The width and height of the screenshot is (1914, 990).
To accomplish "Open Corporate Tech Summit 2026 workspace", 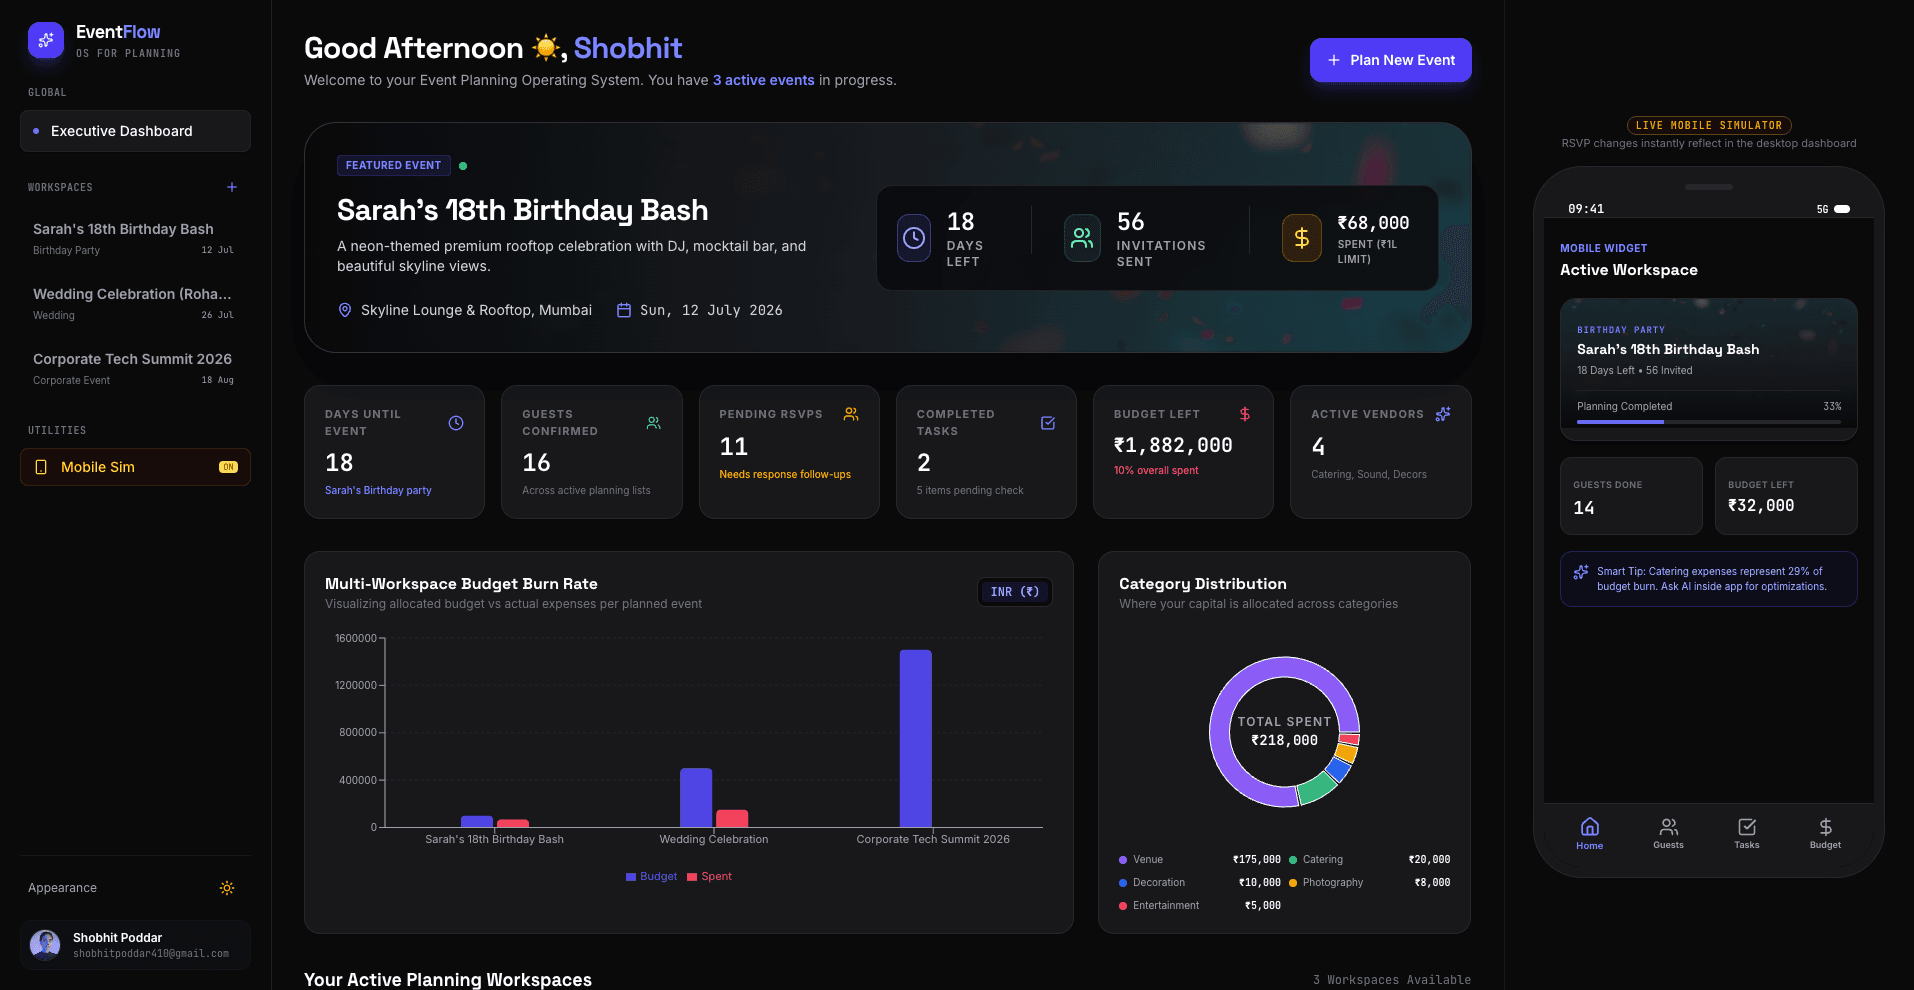I will click(x=134, y=368).
